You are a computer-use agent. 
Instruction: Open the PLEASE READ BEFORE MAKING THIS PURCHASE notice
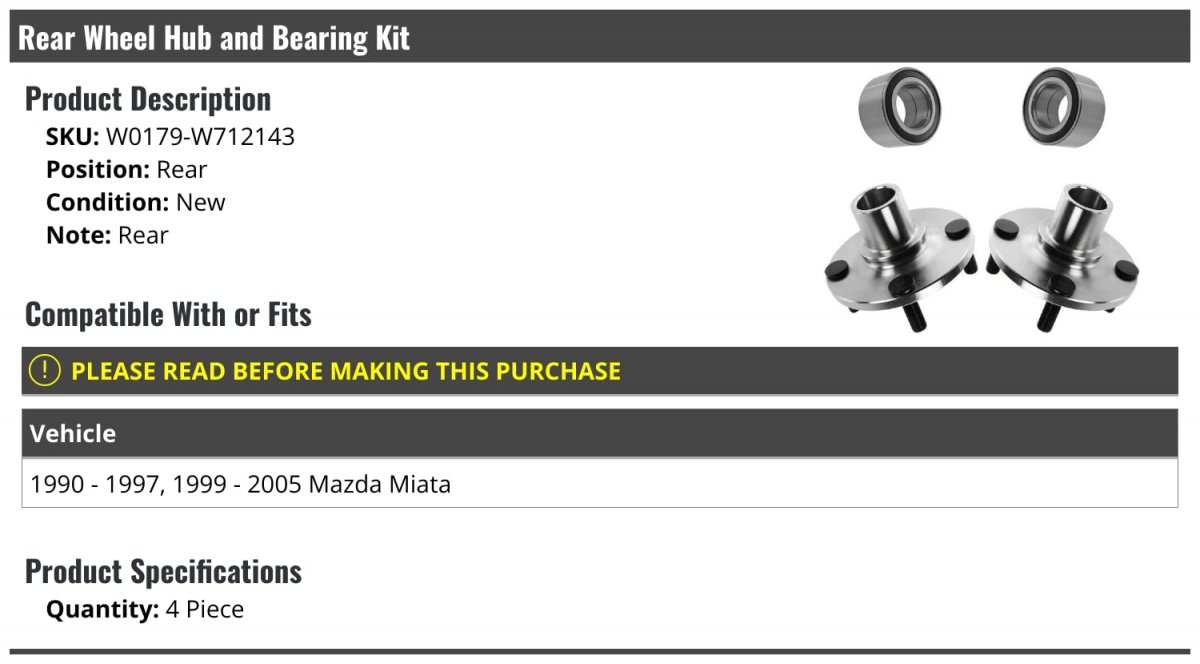(346, 371)
